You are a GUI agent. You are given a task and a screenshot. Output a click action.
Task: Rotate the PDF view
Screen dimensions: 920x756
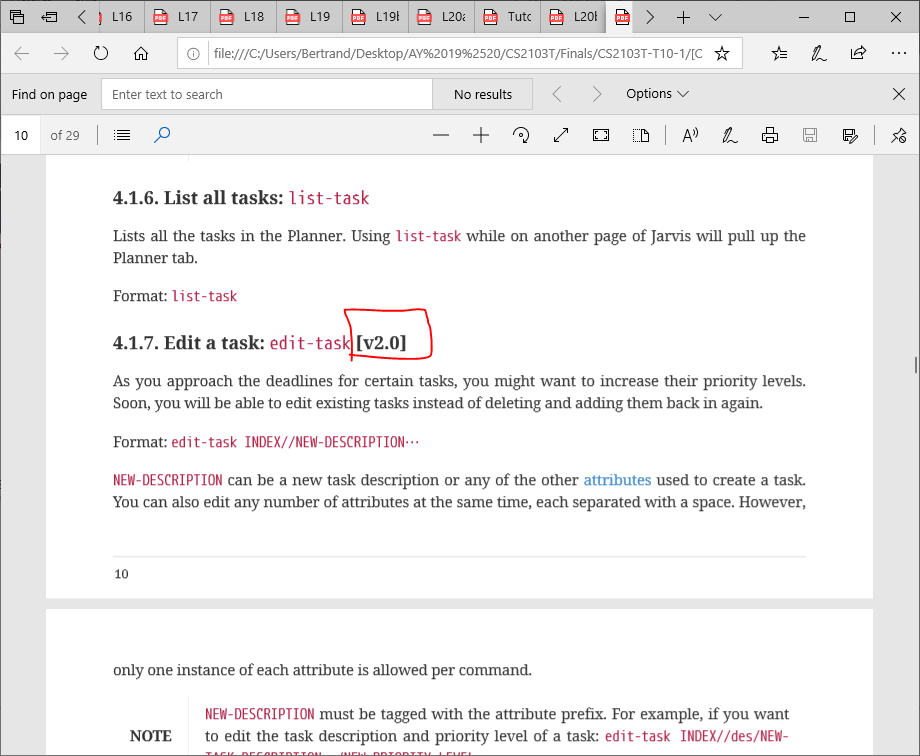521,136
